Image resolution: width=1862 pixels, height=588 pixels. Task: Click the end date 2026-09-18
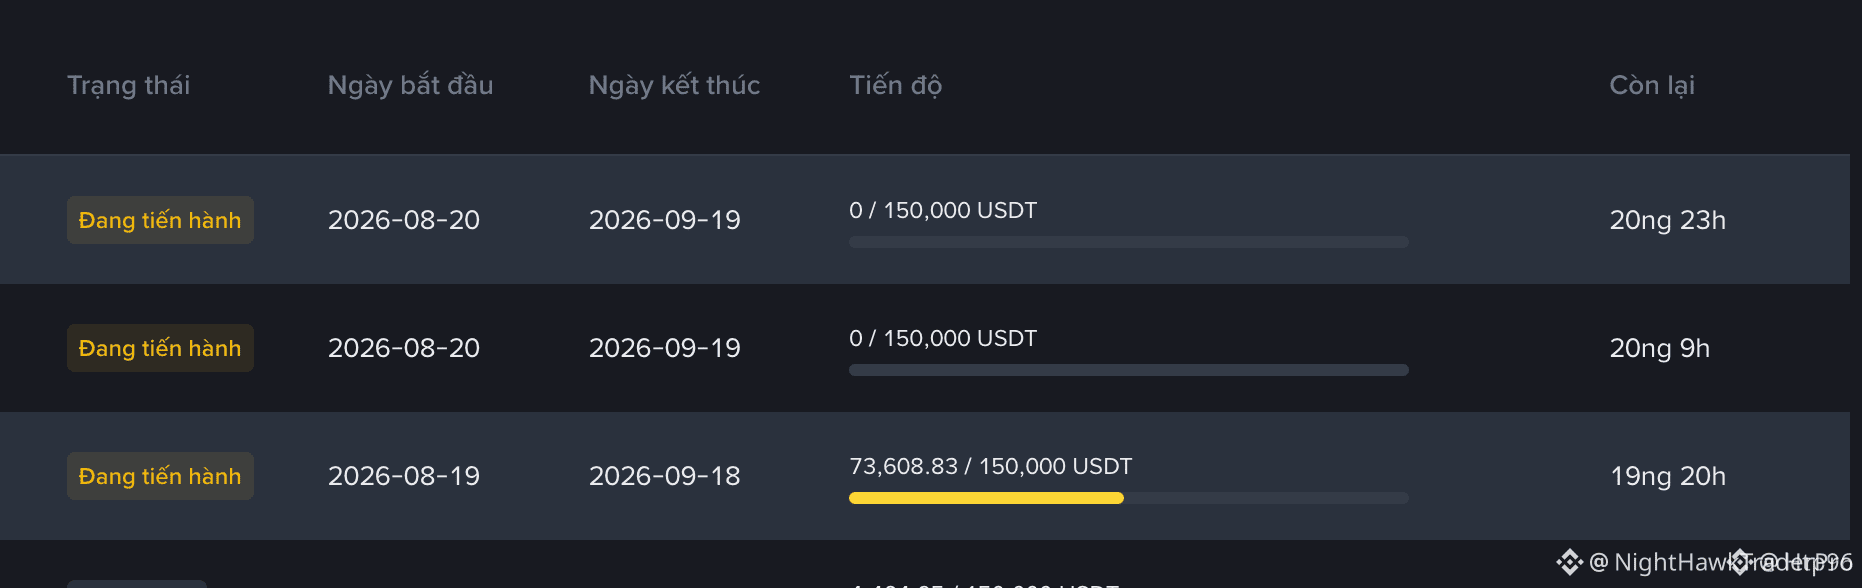coord(665,476)
